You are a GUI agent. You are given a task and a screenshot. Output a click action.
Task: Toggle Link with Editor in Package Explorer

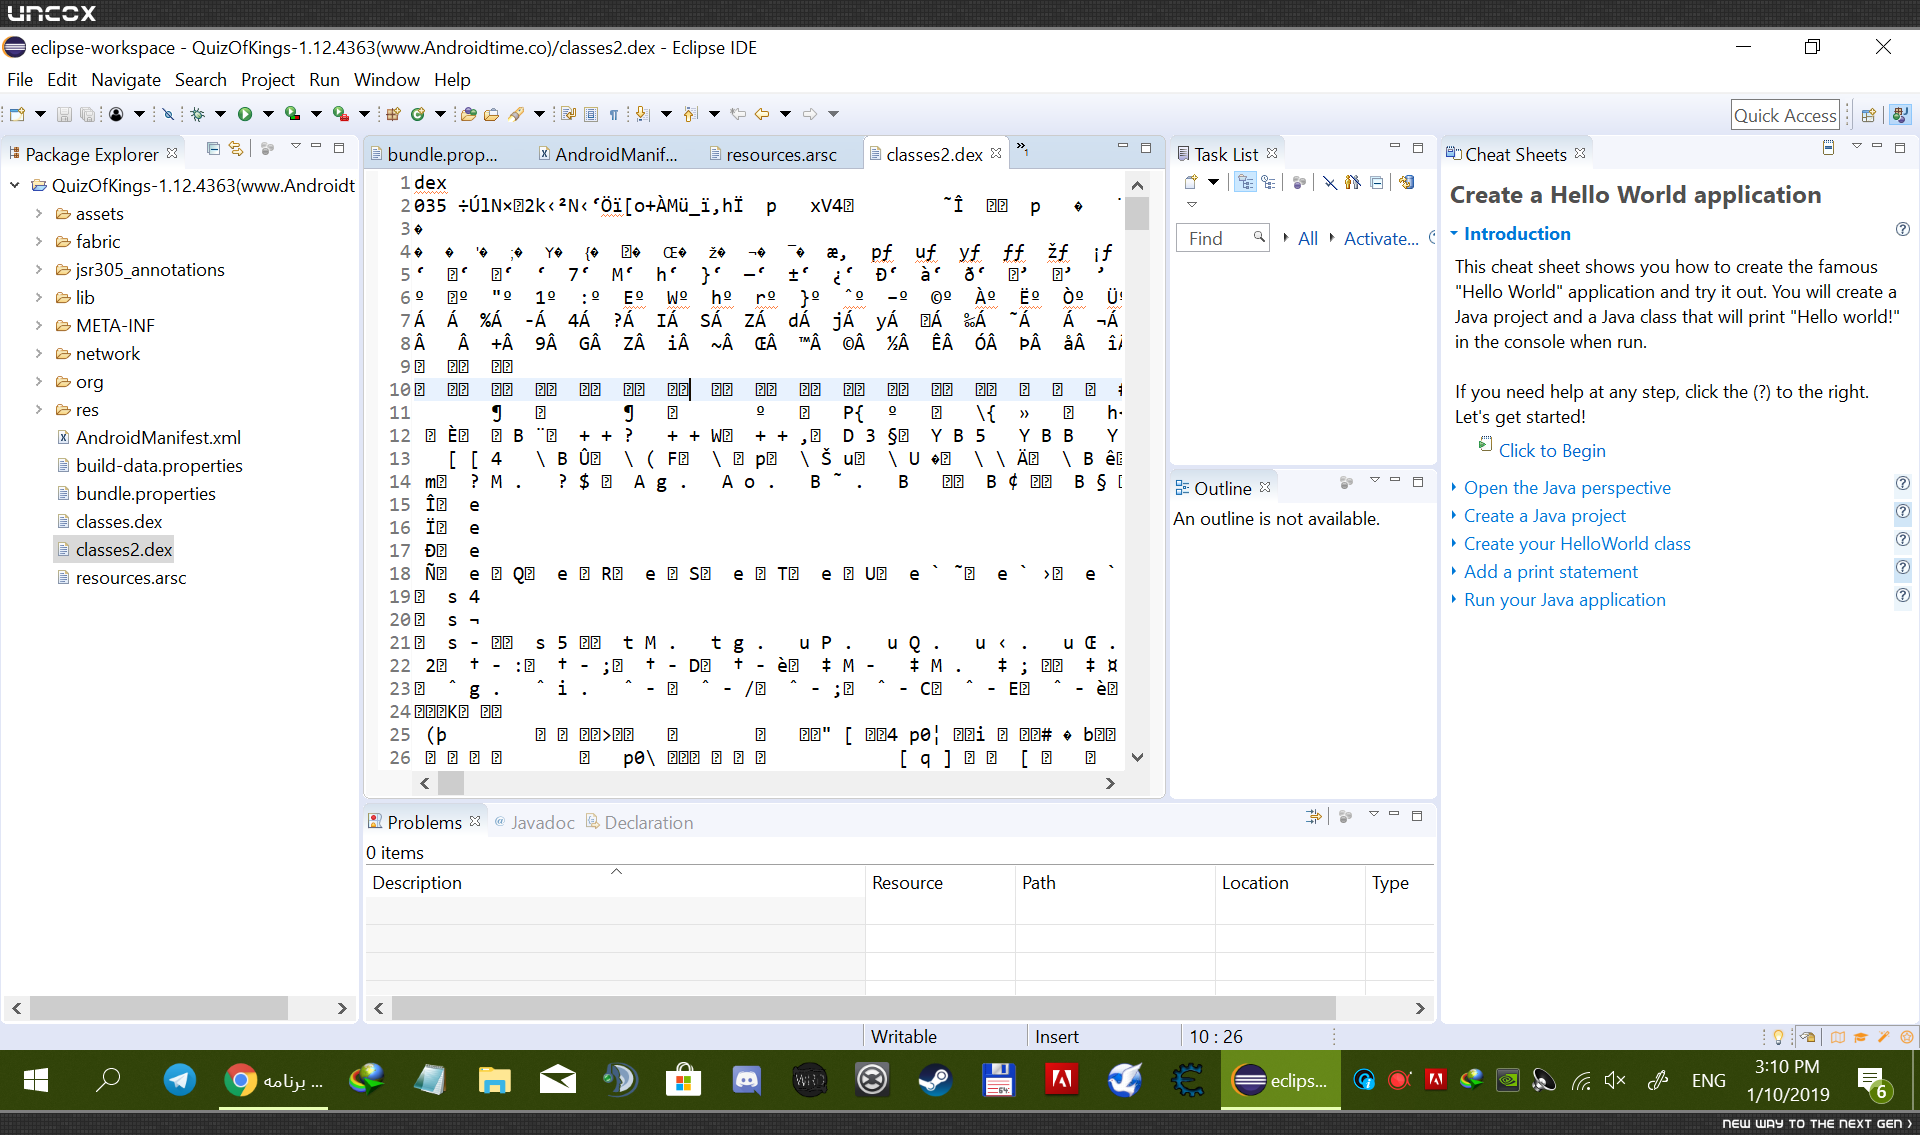(236, 149)
